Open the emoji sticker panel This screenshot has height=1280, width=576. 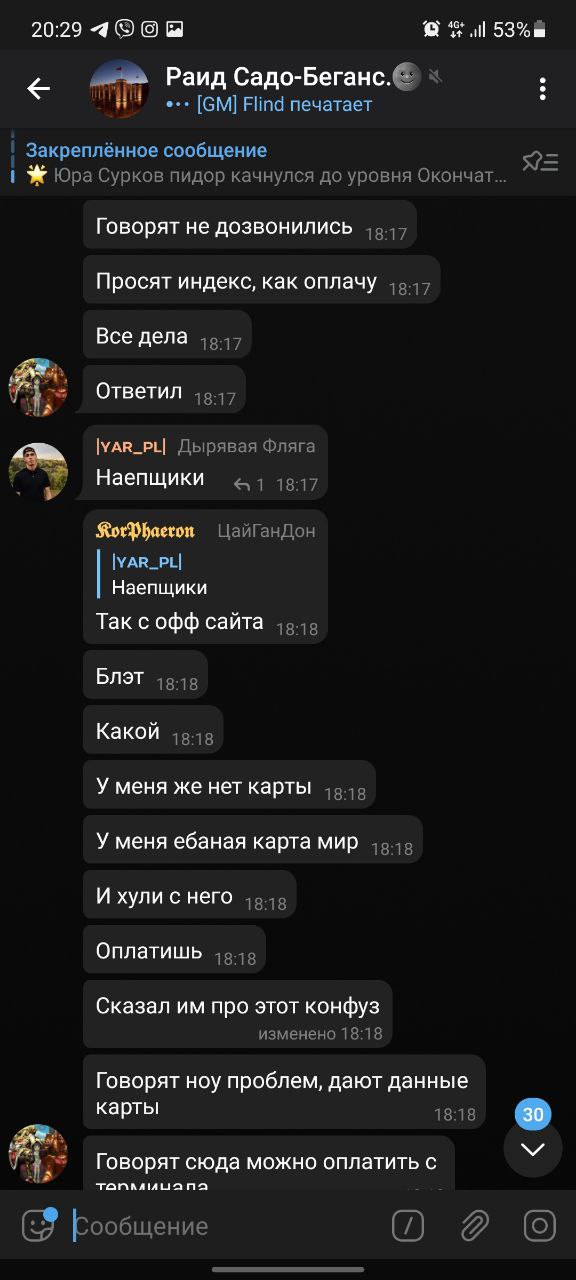[x=39, y=1225]
